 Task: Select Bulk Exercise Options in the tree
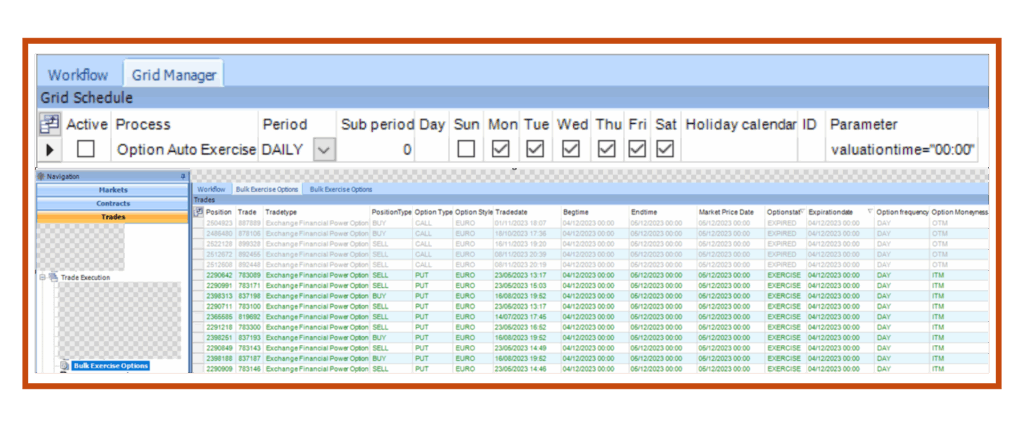(110, 365)
